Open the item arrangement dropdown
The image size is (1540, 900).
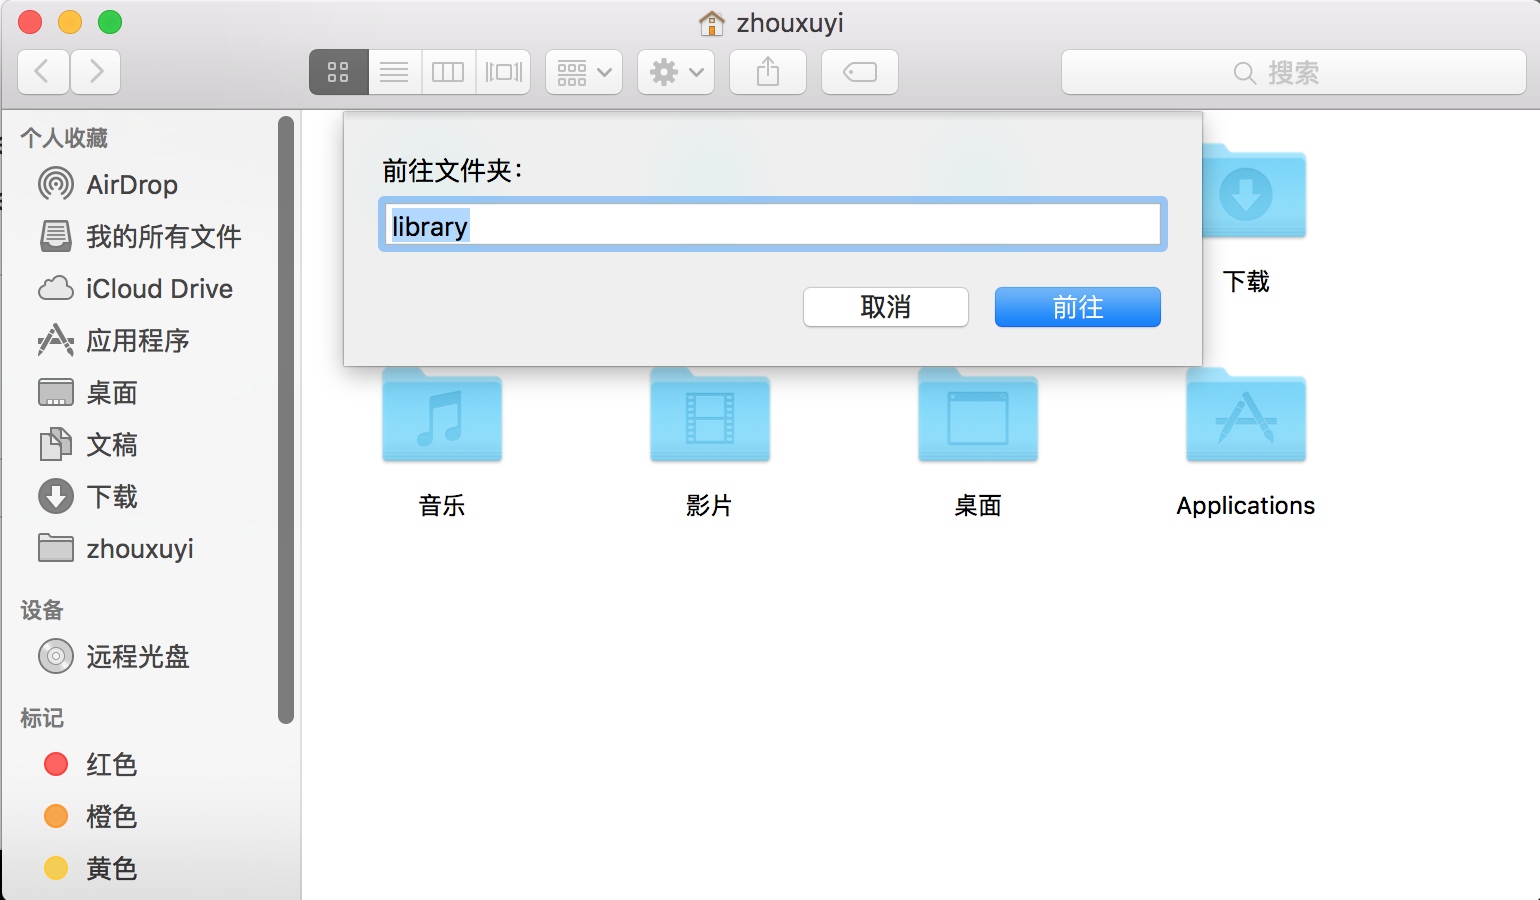coord(583,71)
